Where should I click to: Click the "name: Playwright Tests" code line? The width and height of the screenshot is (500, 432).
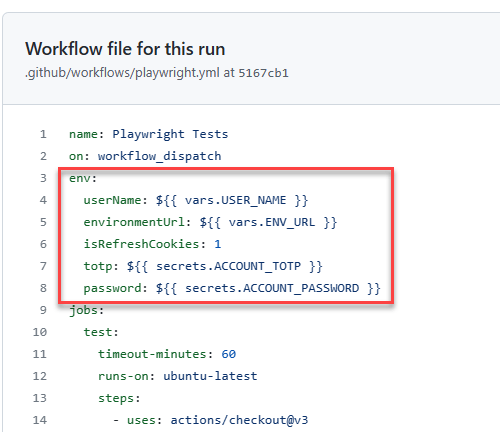click(149, 134)
